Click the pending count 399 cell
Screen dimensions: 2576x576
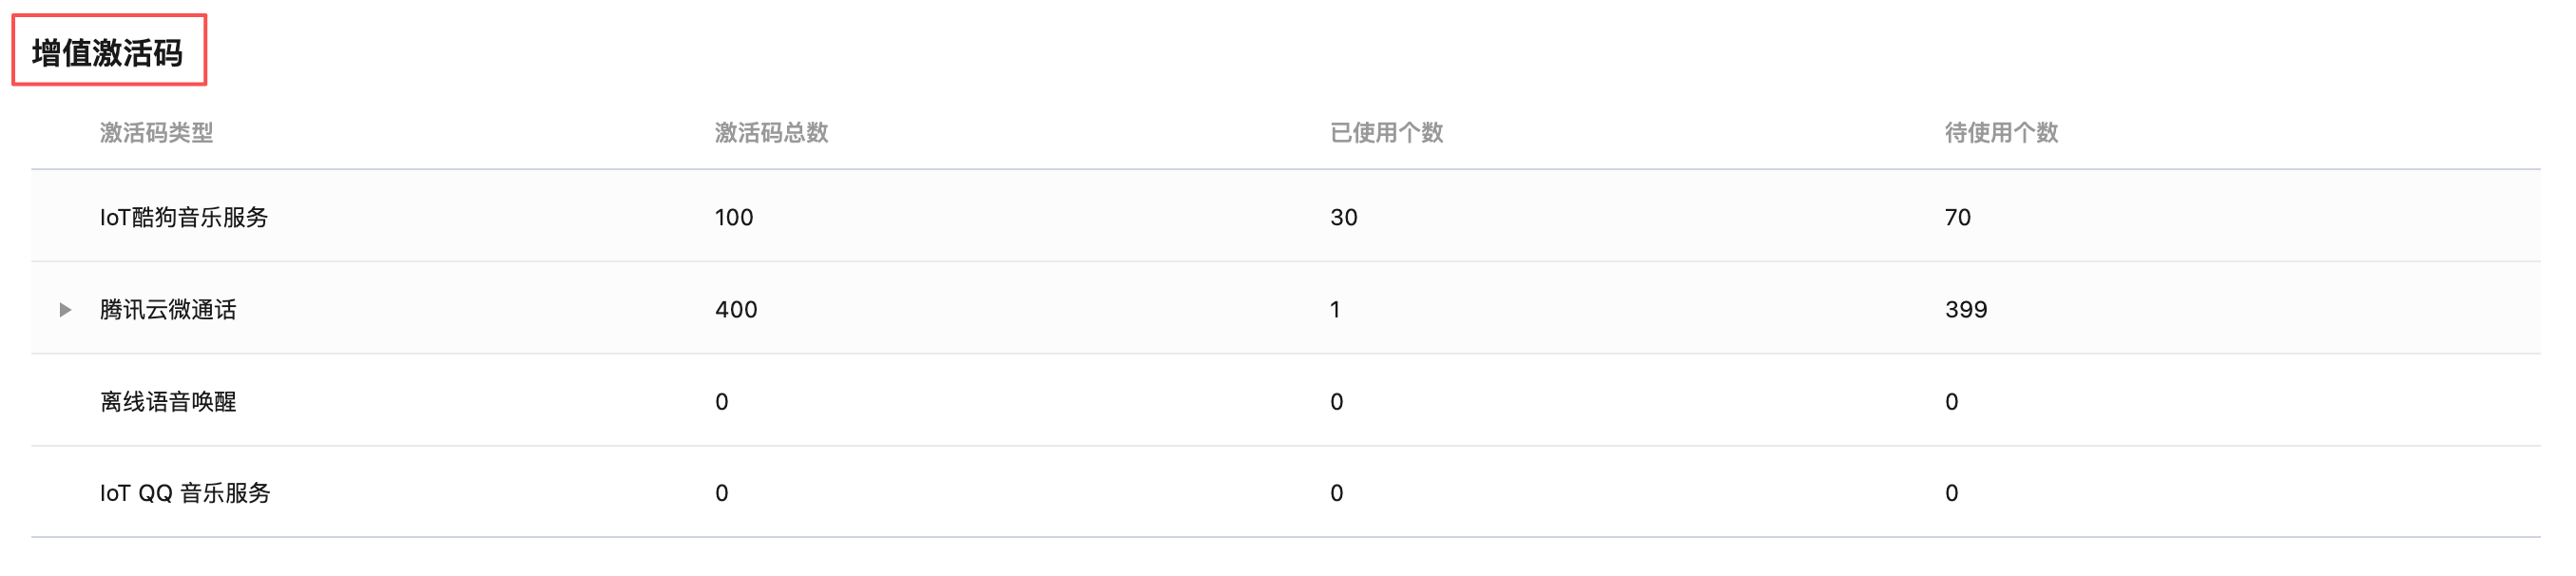[1966, 310]
